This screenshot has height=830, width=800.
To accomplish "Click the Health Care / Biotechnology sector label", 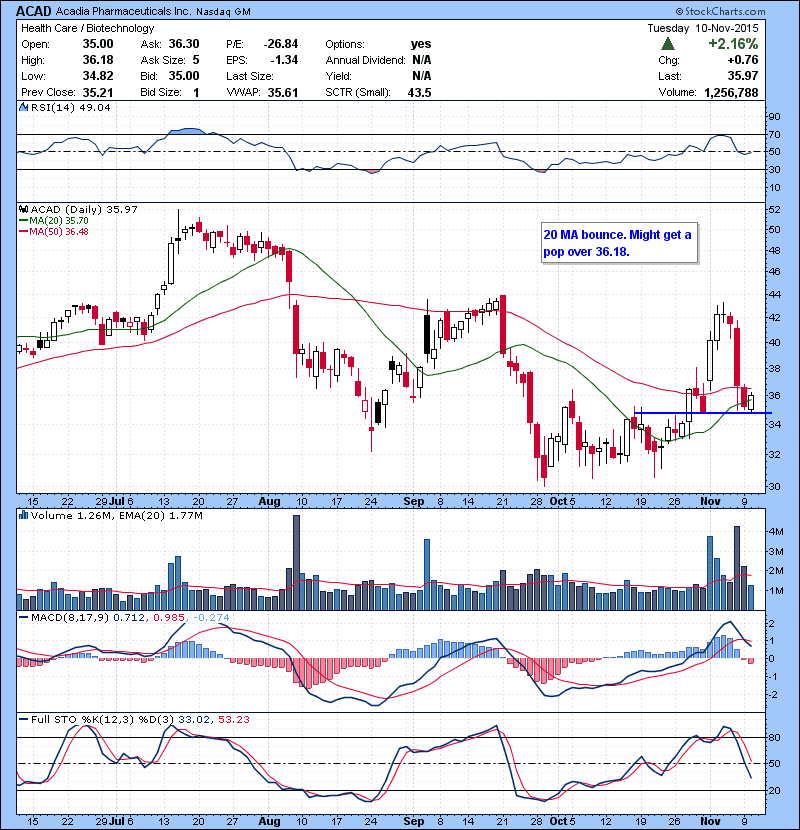I will (88, 28).
